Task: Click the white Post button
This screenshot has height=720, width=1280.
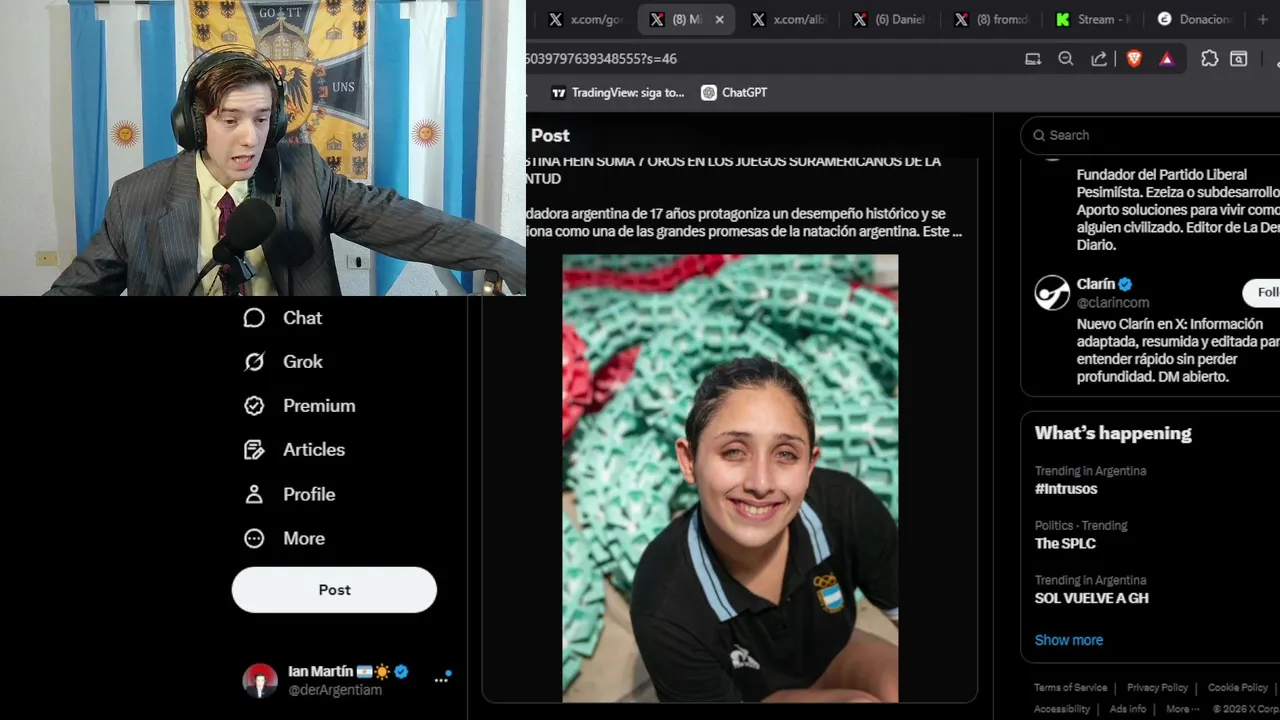Action: [334, 590]
